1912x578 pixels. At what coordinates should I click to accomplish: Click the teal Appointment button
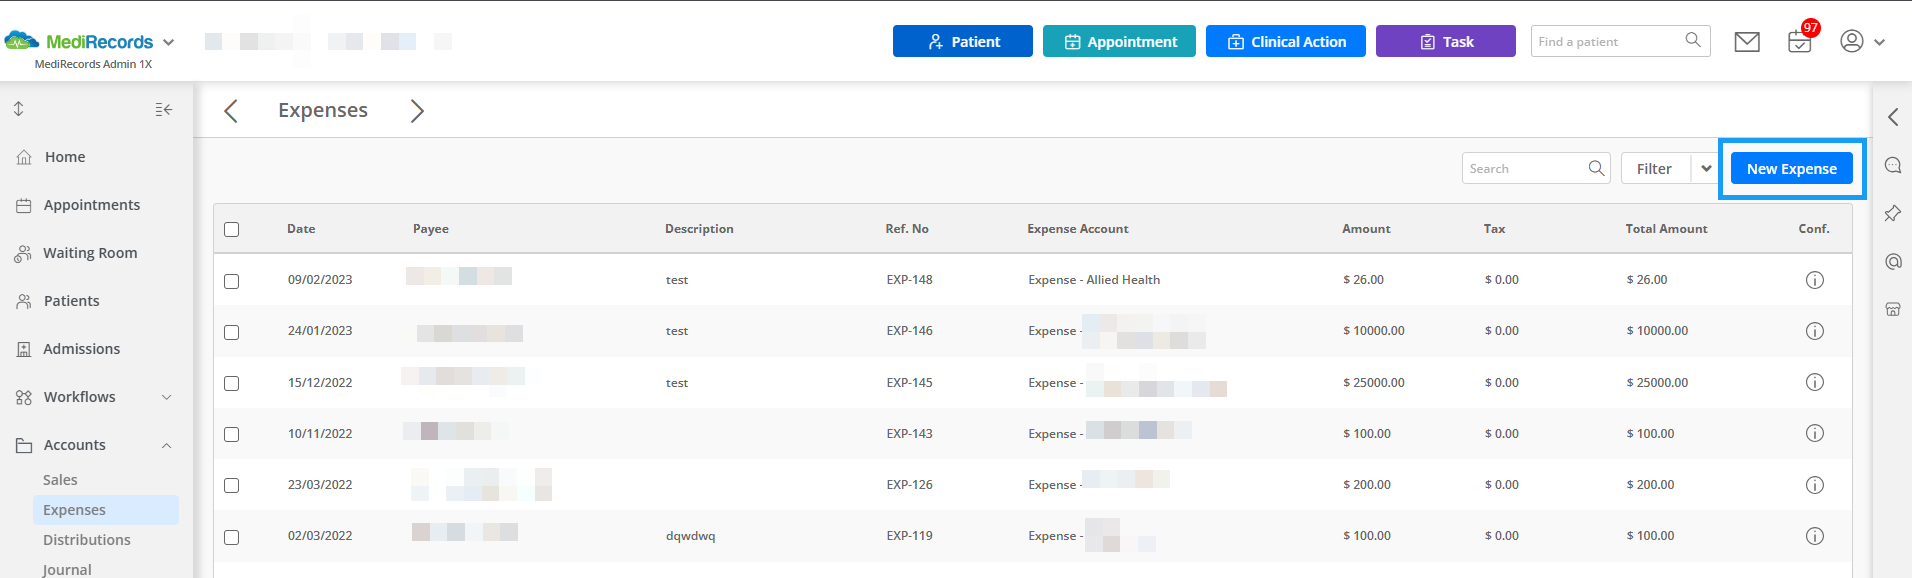coord(1119,41)
